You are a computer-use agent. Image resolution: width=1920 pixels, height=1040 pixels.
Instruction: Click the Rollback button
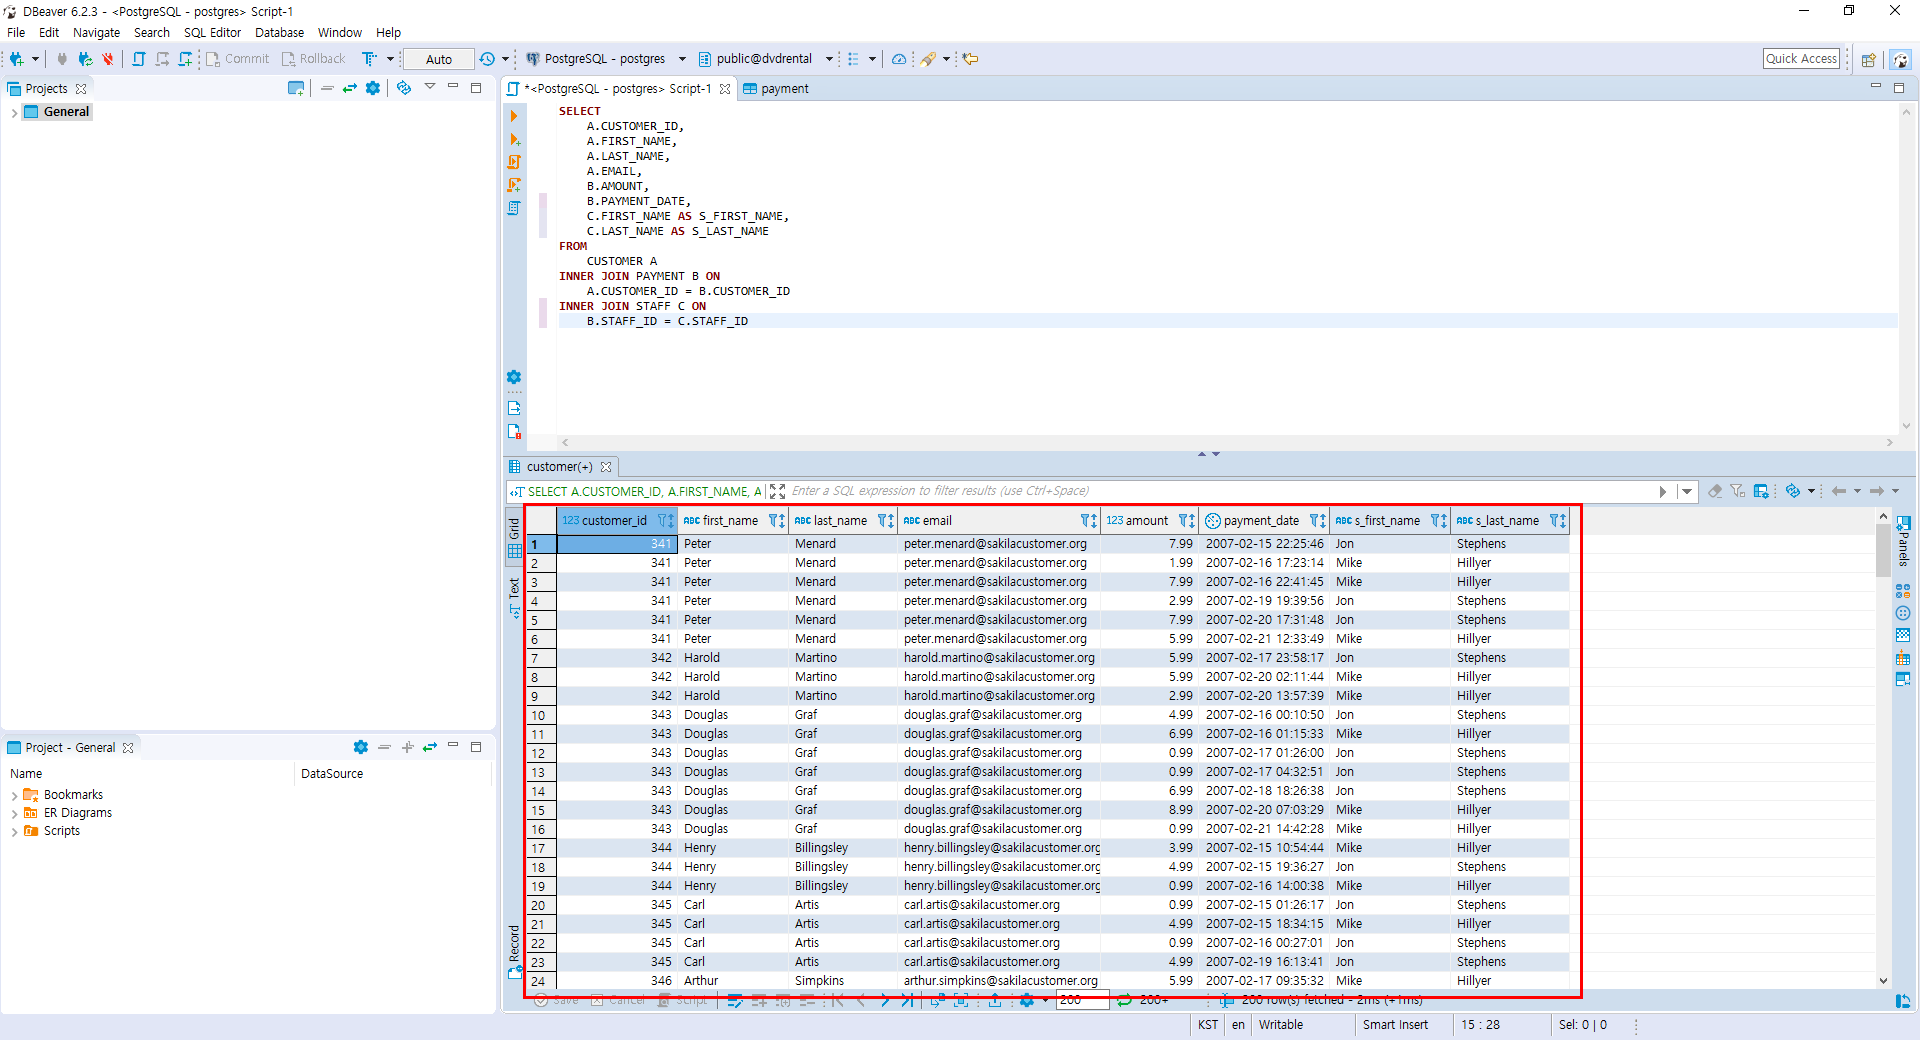tap(314, 59)
